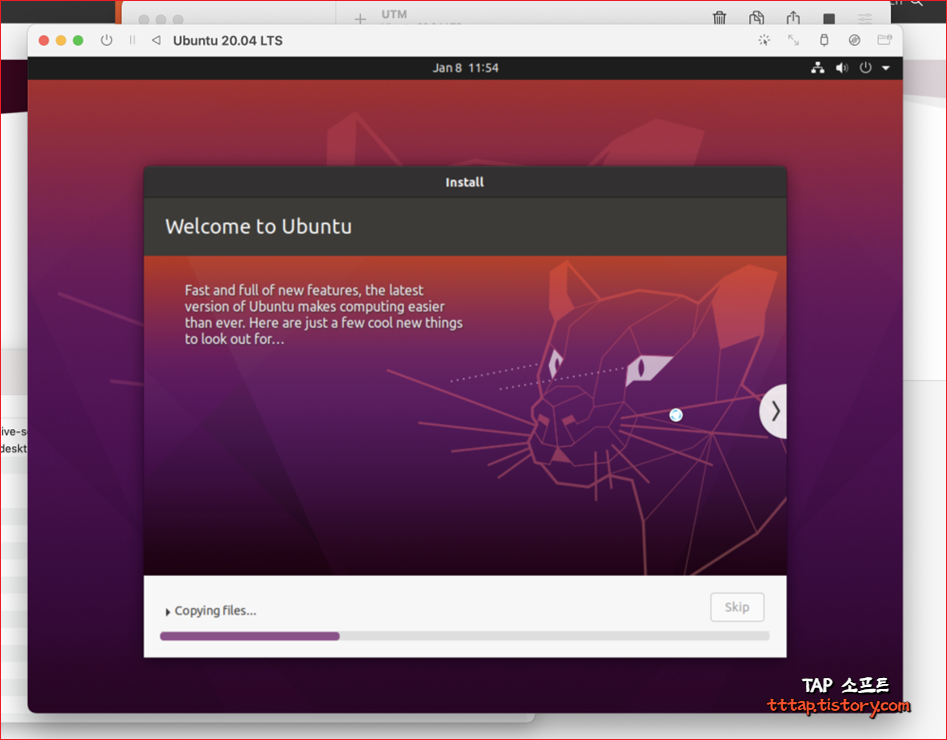Open the Ubuntu network status icon
This screenshot has height=740, width=947.
coord(818,68)
